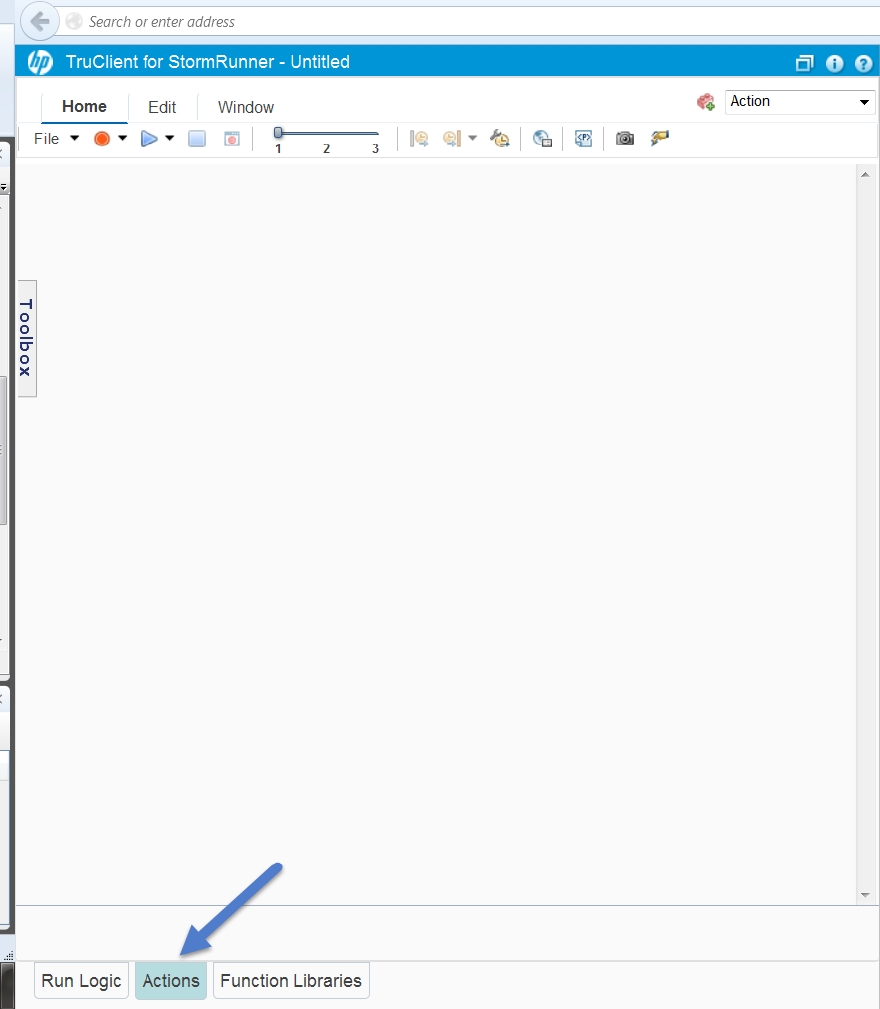
Task: Expand the Record options arrow
Action: pyautogui.click(x=123, y=138)
